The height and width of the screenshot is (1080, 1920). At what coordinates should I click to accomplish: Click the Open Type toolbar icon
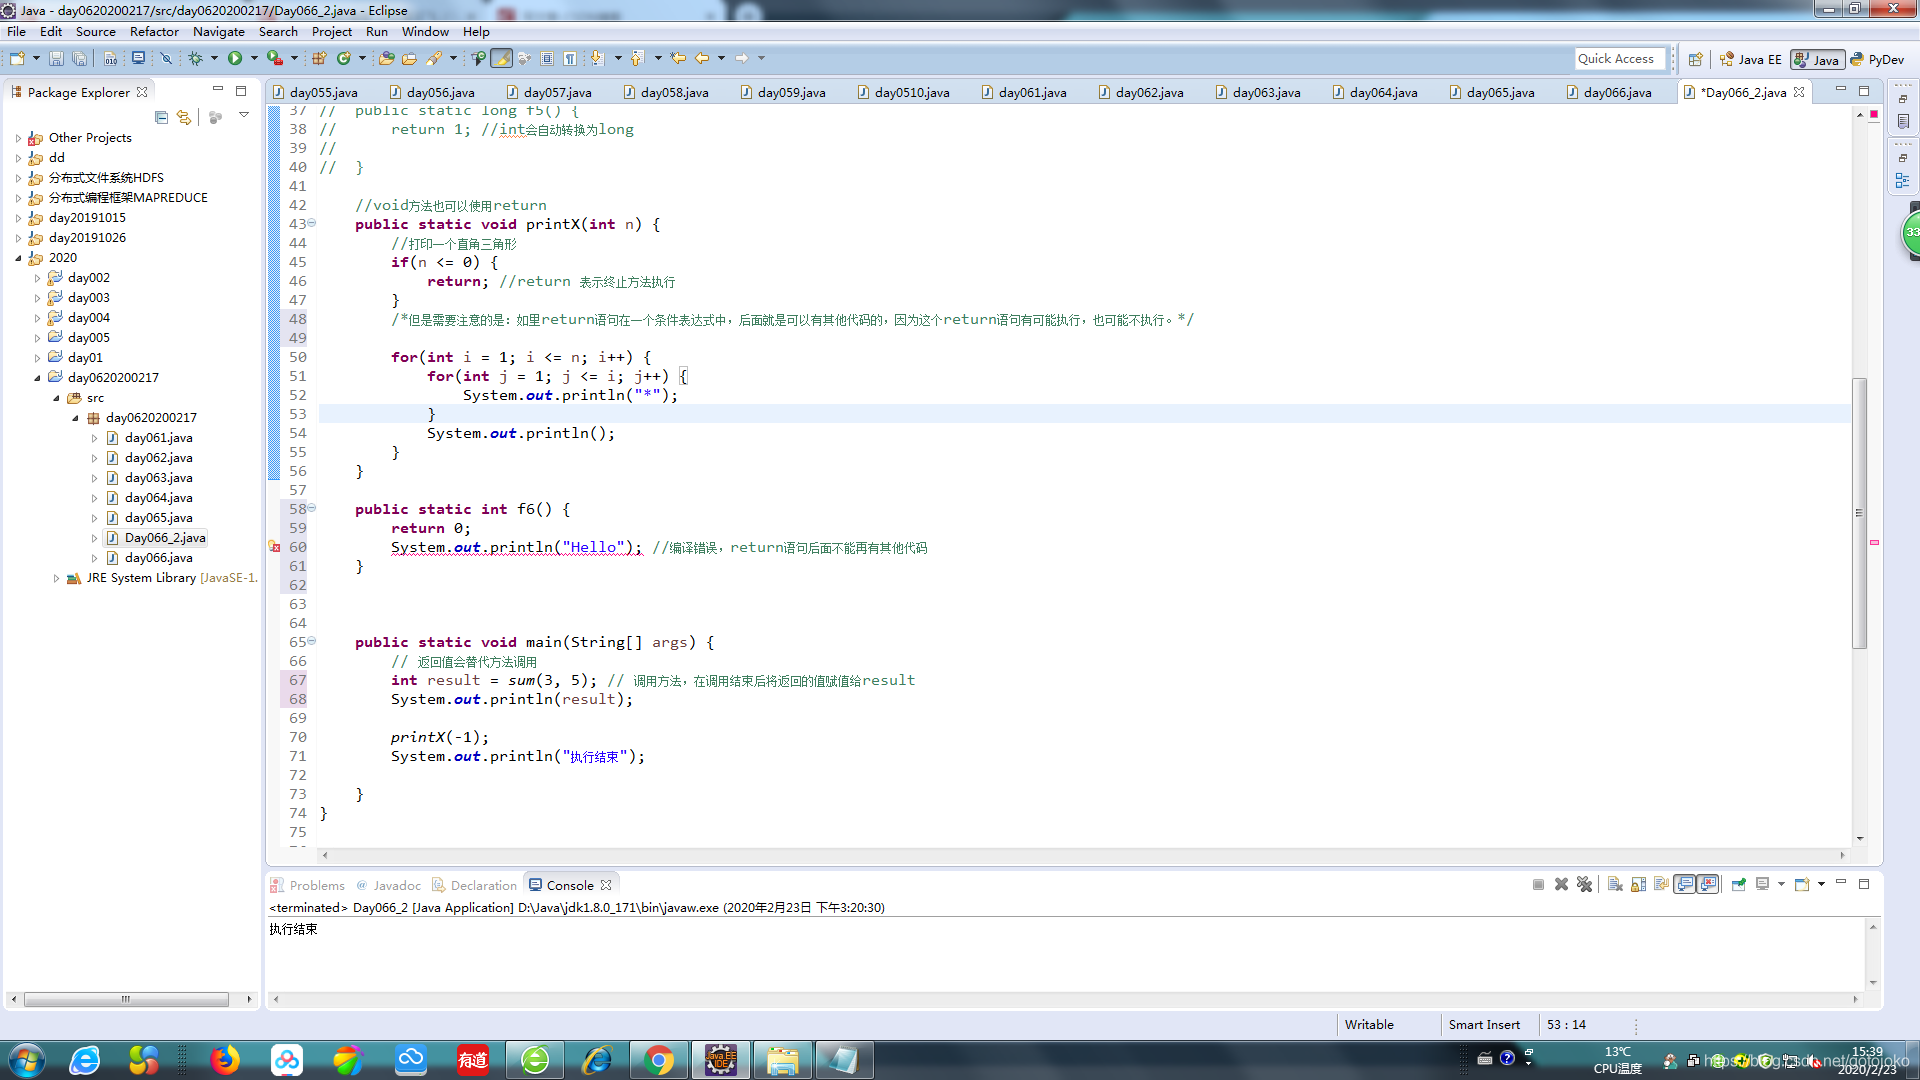click(386, 59)
